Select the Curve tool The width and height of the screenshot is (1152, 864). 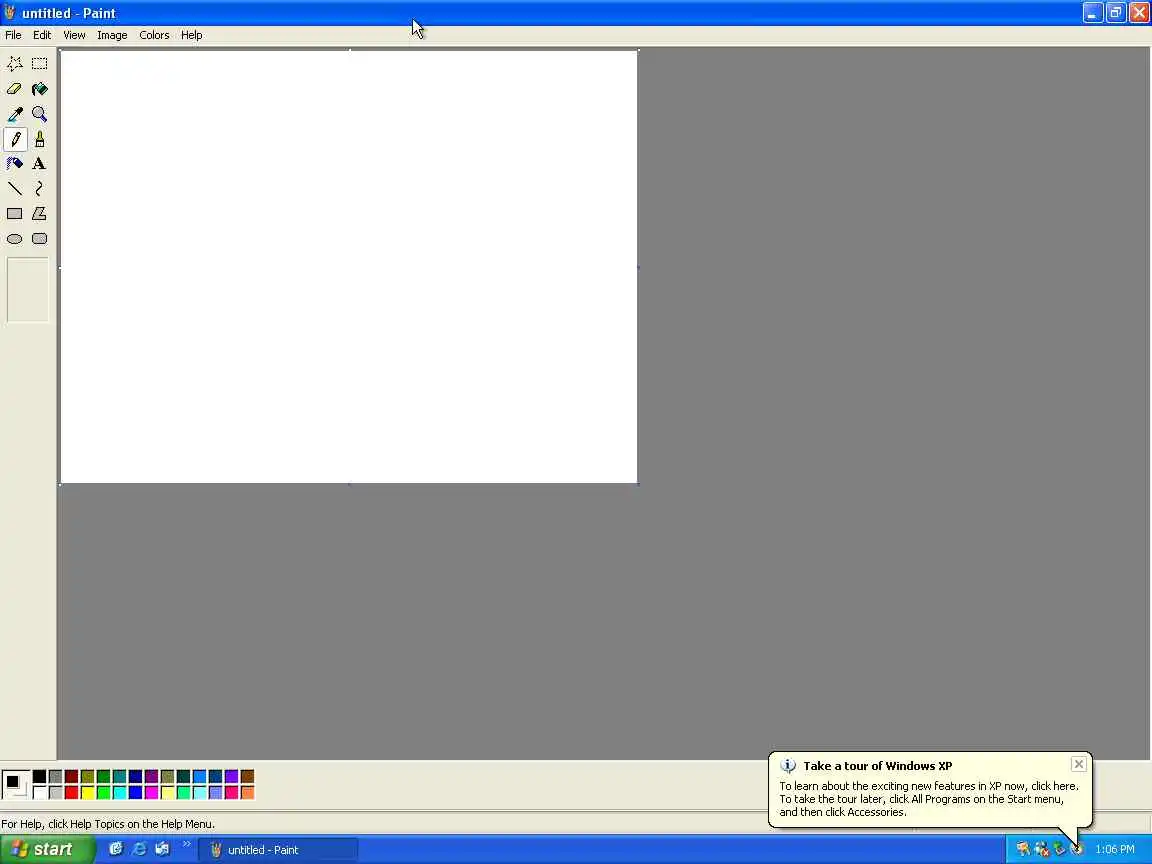click(x=40, y=189)
